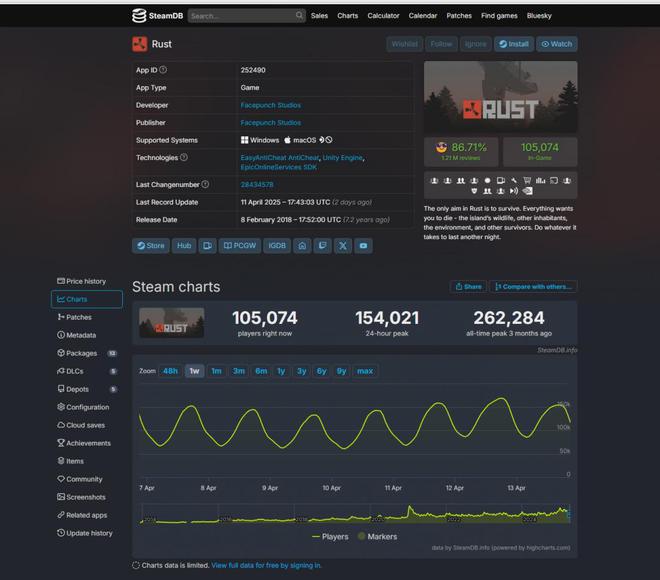
Task: Click the IGDB button
Action: click(277, 246)
